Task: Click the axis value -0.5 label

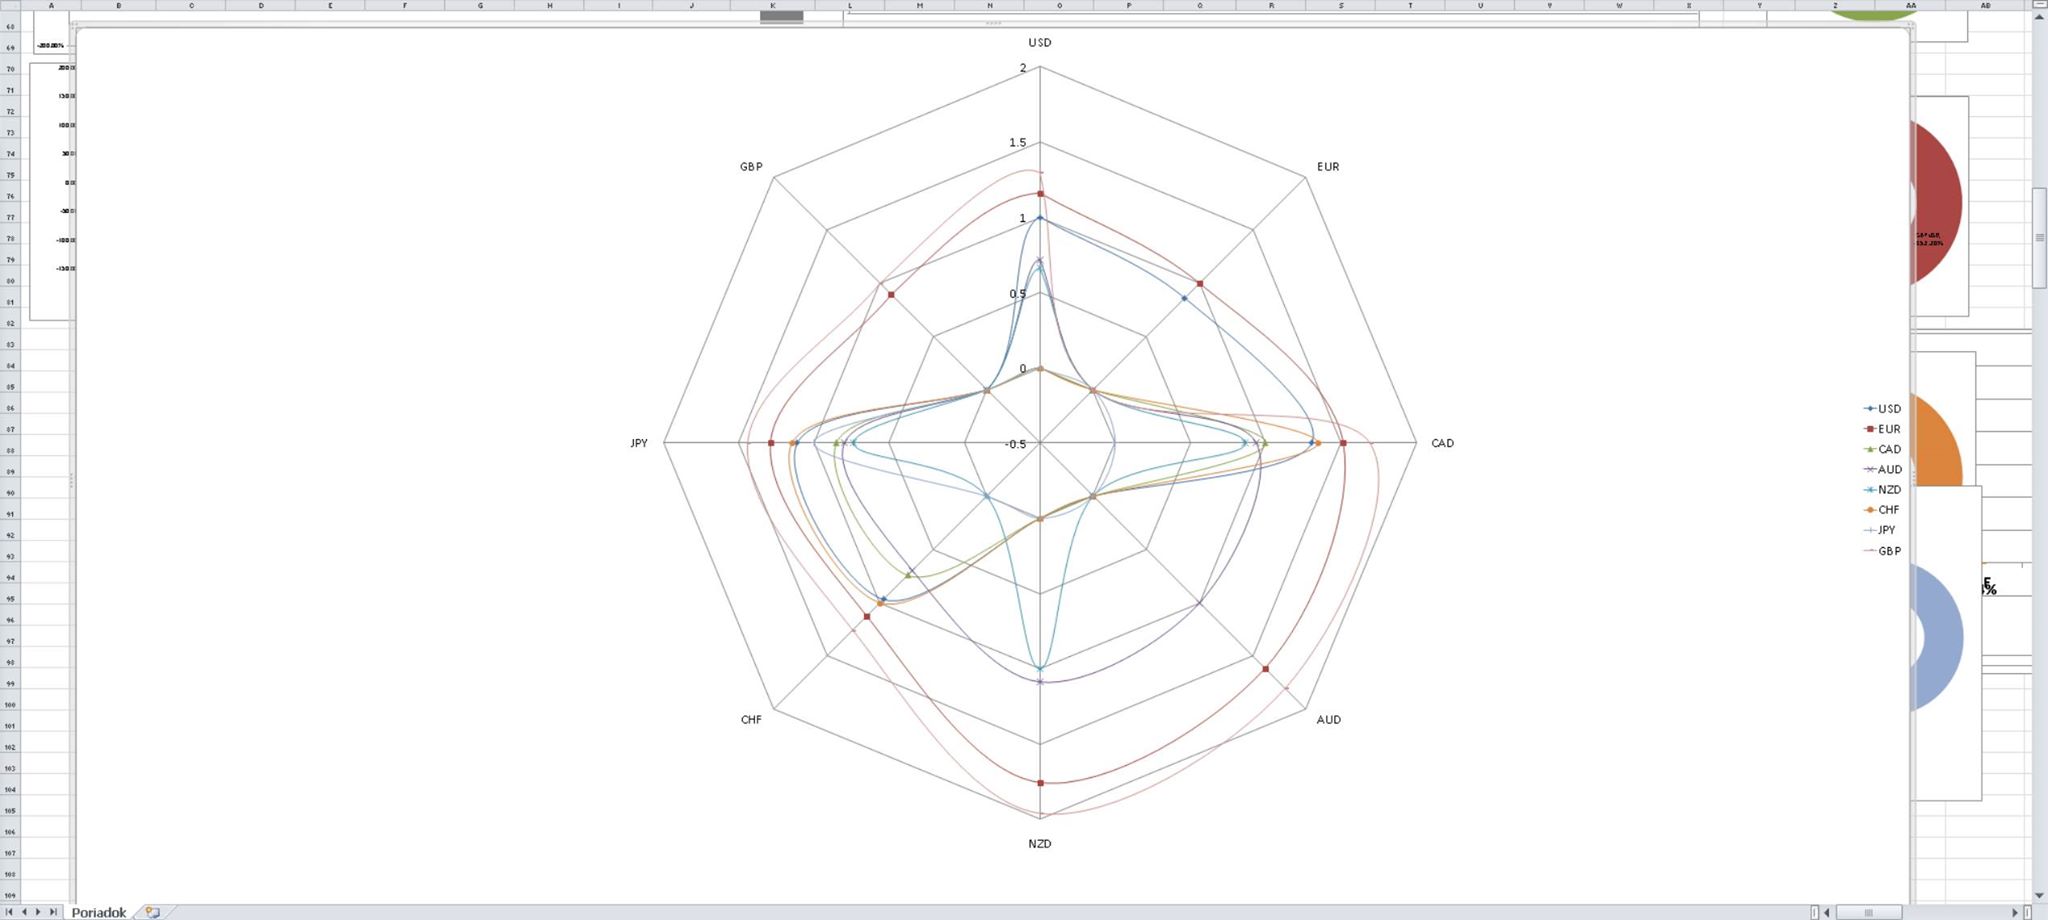Action: (x=1015, y=444)
